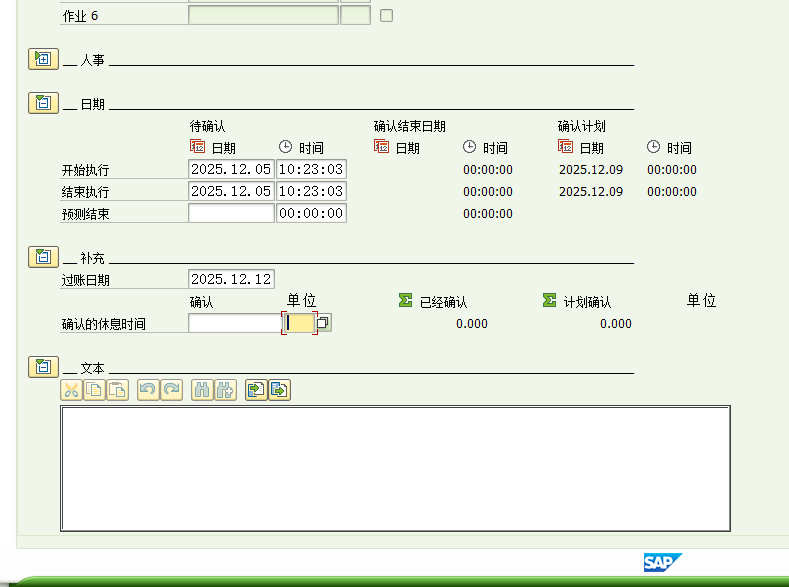Click the 结束执行 time field
This screenshot has height=587, width=789.
pos(311,192)
